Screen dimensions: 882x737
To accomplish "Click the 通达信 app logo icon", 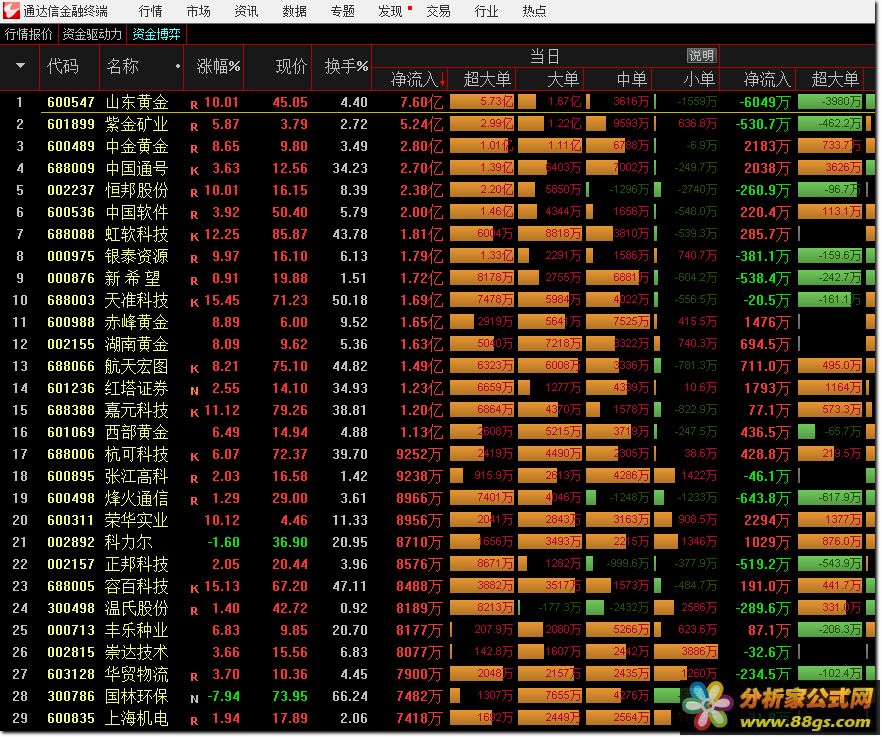I will coord(11,10).
